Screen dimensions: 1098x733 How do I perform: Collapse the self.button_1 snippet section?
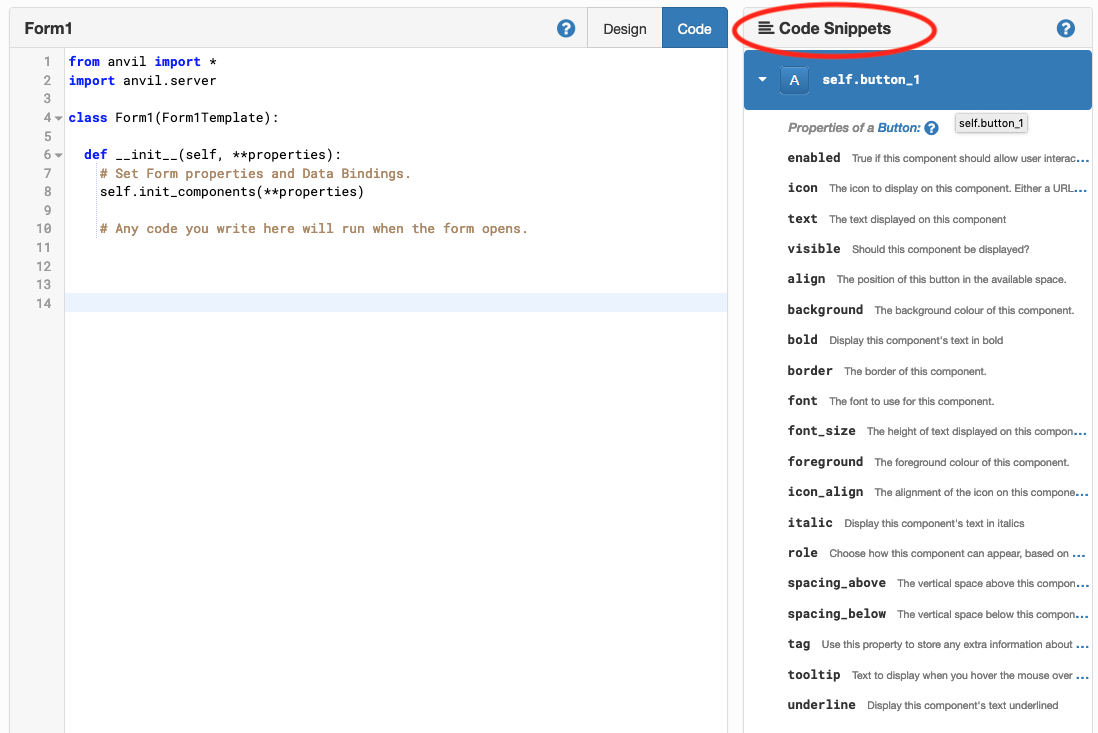[x=763, y=79]
